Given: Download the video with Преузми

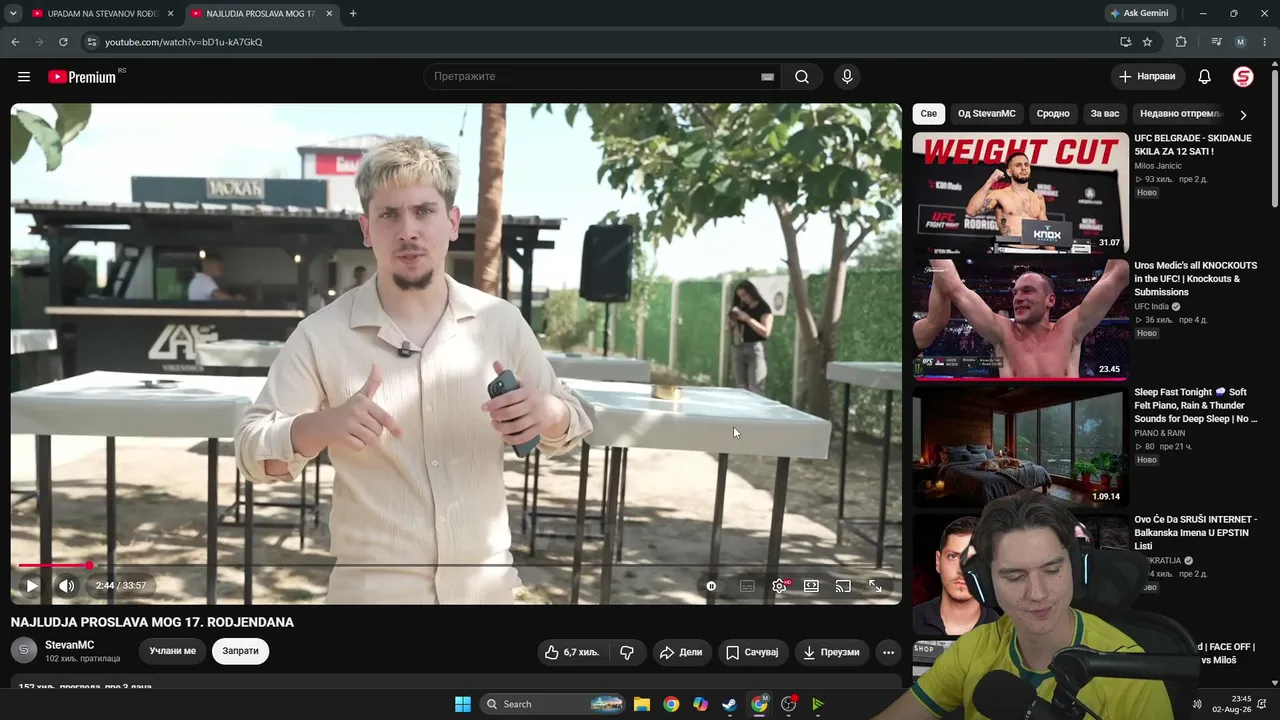Looking at the screenshot, I should click(x=832, y=652).
